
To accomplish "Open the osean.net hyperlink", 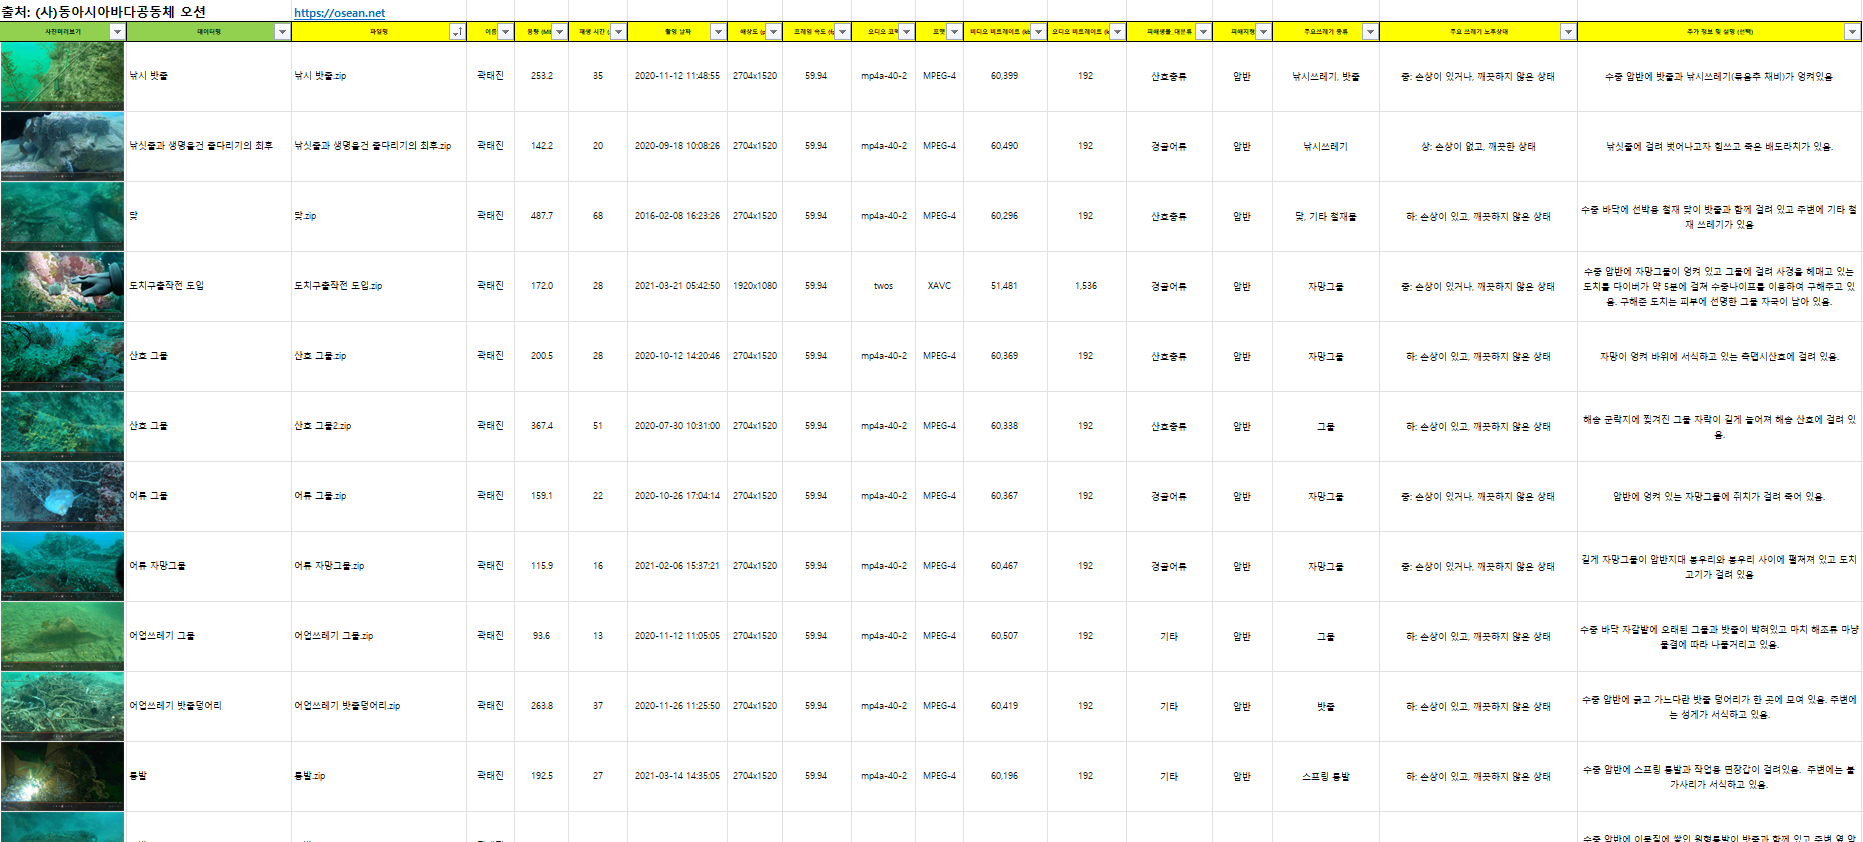I will coord(339,13).
